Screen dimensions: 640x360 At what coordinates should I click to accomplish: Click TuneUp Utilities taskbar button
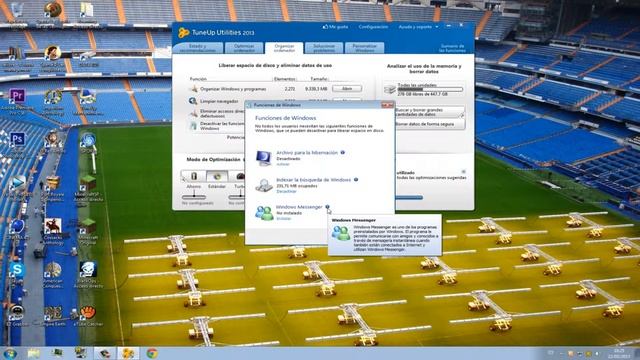[x=128, y=353]
